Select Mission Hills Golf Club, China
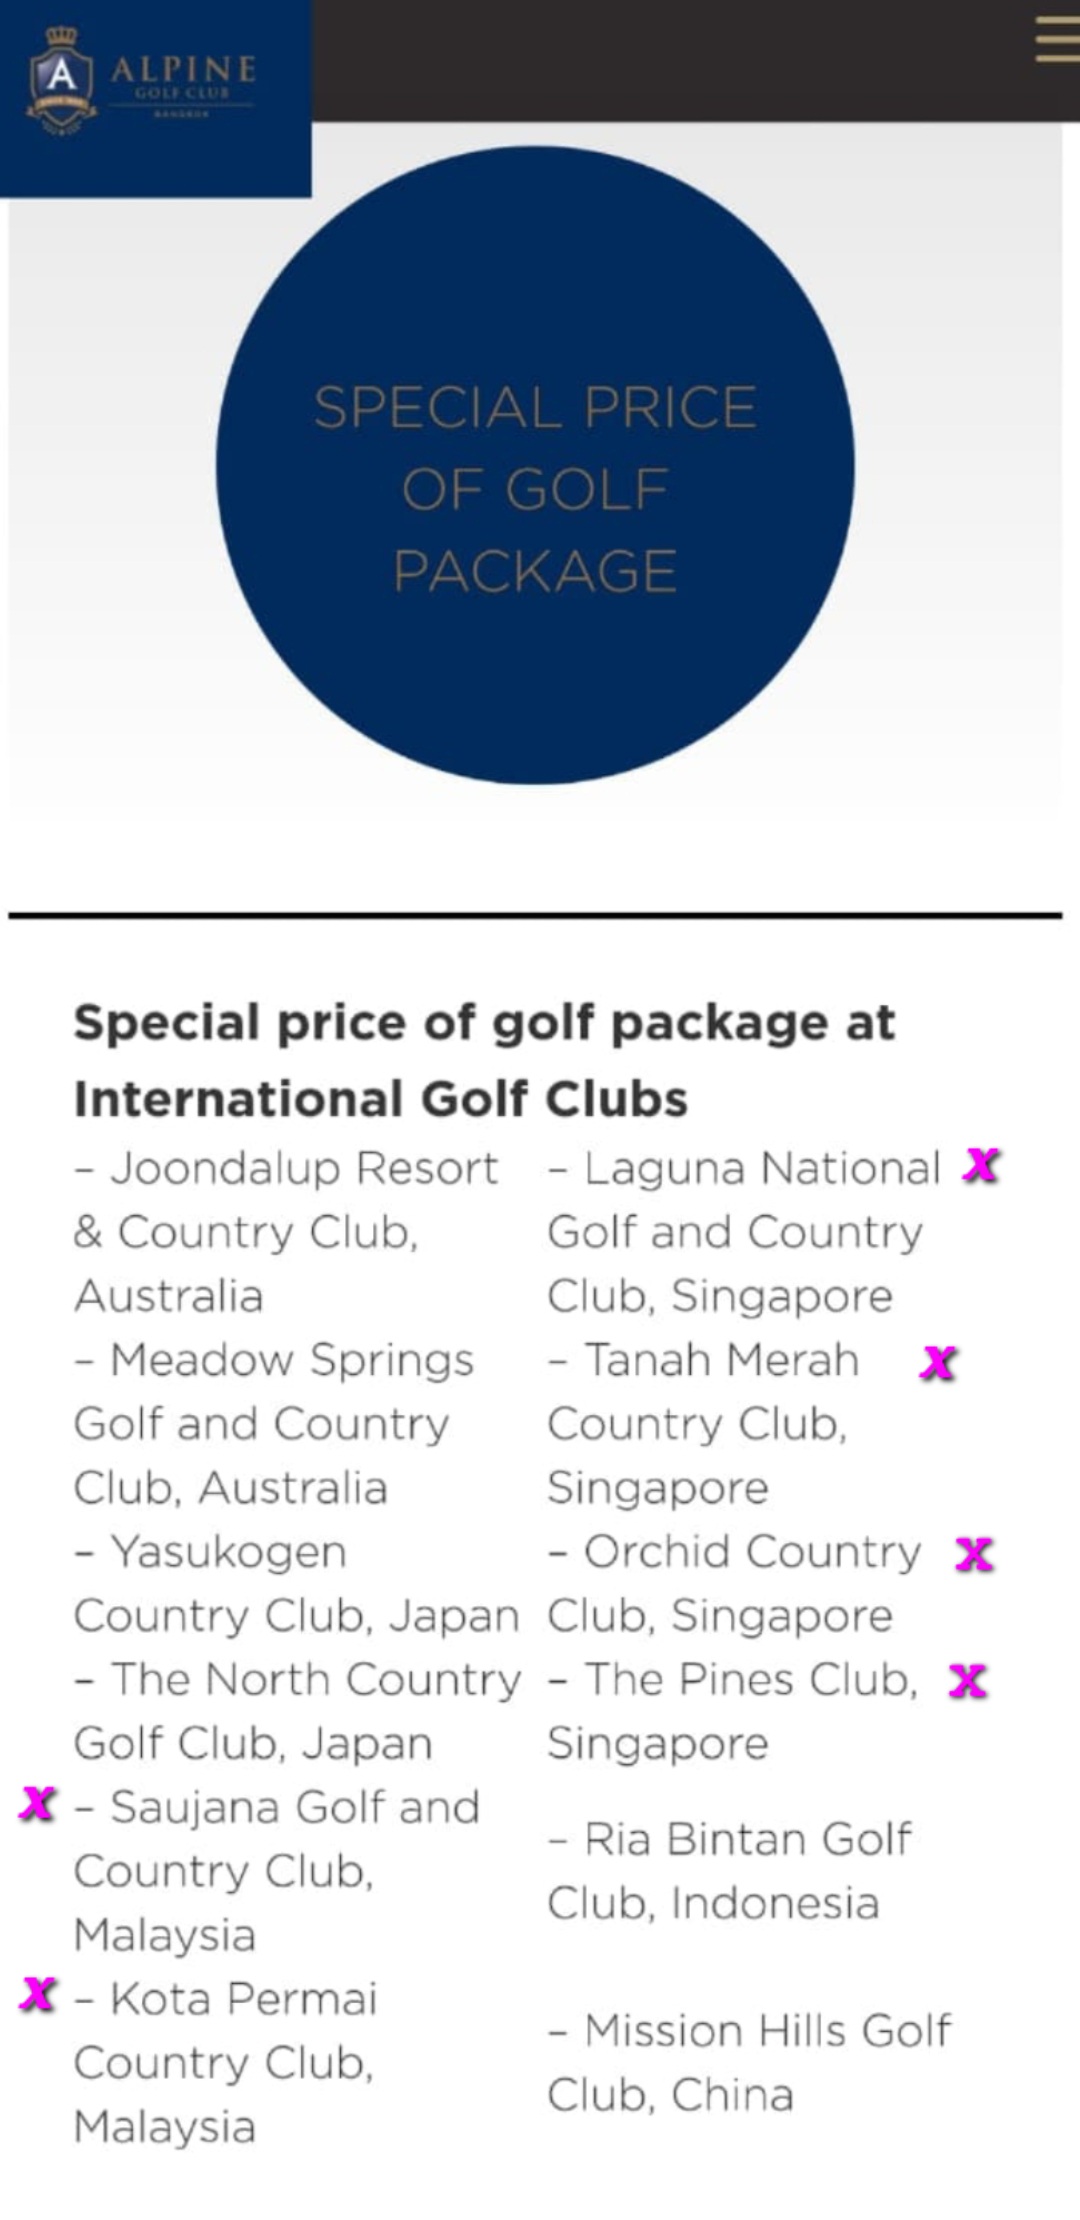The height and width of the screenshot is (2220, 1080). pos(750,2063)
